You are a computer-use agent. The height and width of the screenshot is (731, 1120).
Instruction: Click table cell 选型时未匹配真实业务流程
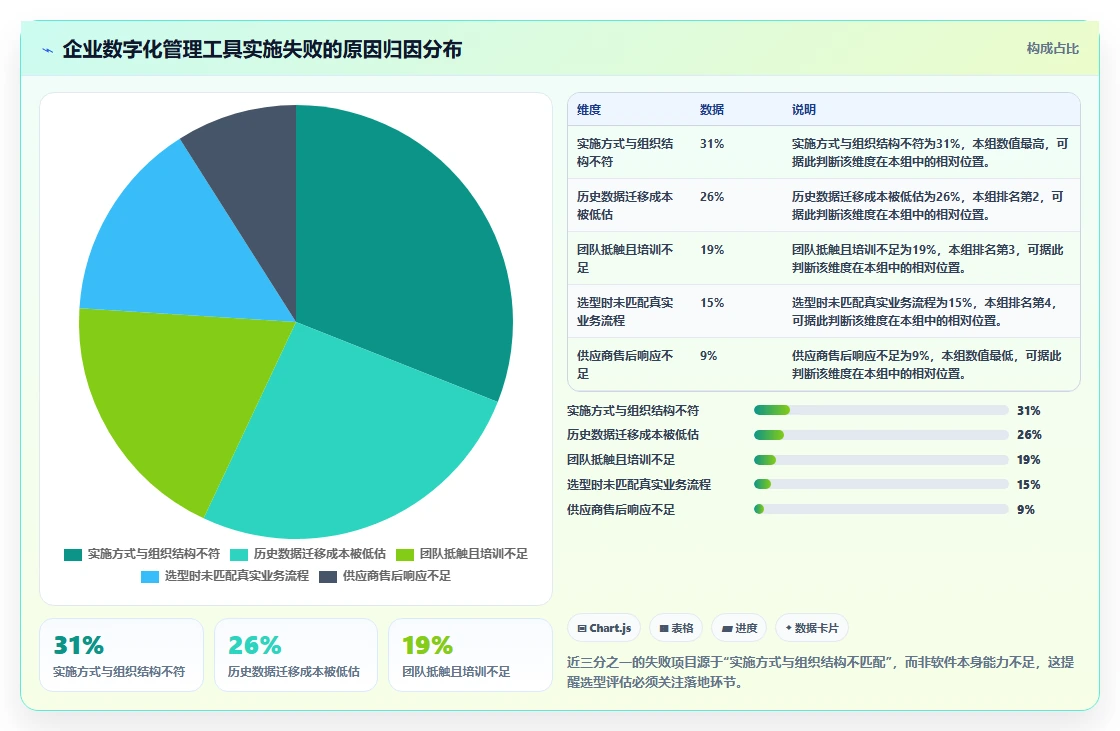625,311
